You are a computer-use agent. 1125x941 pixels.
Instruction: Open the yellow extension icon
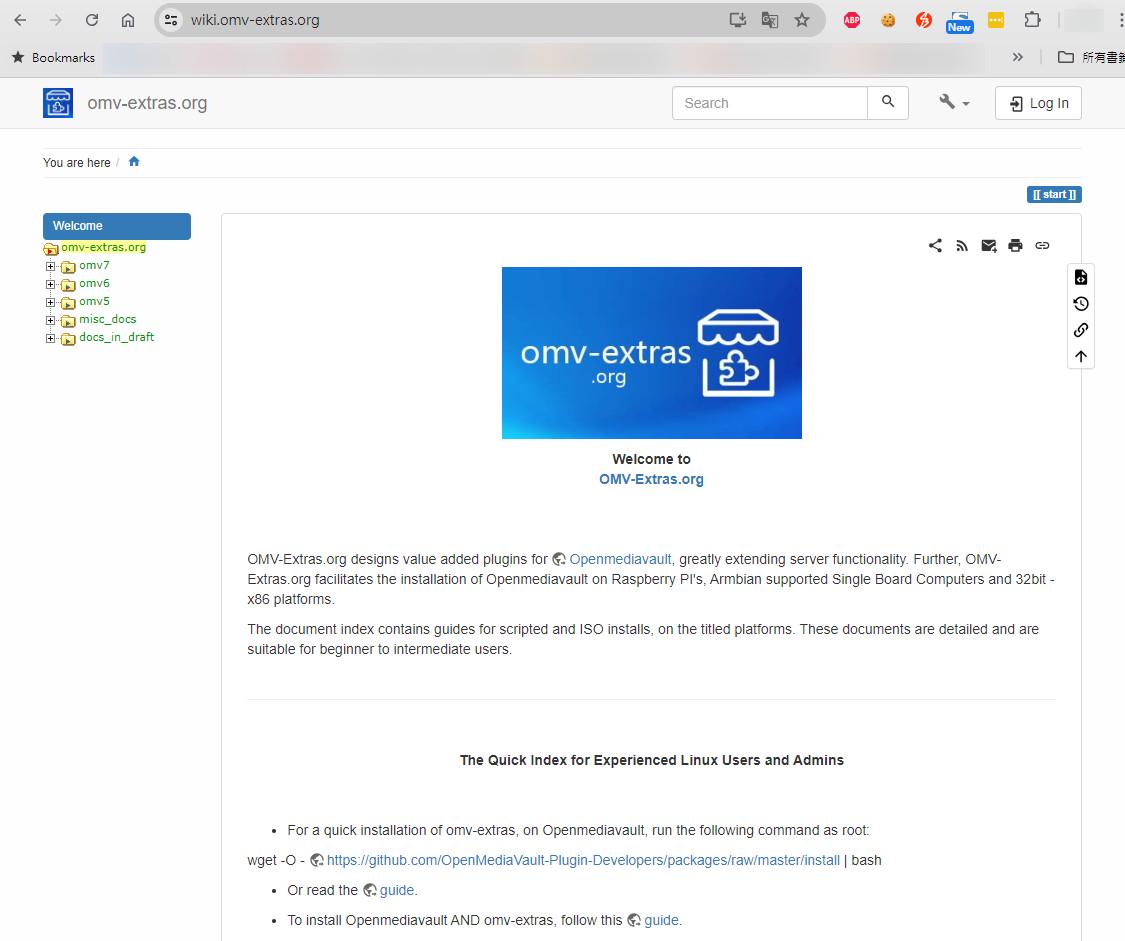(996, 20)
